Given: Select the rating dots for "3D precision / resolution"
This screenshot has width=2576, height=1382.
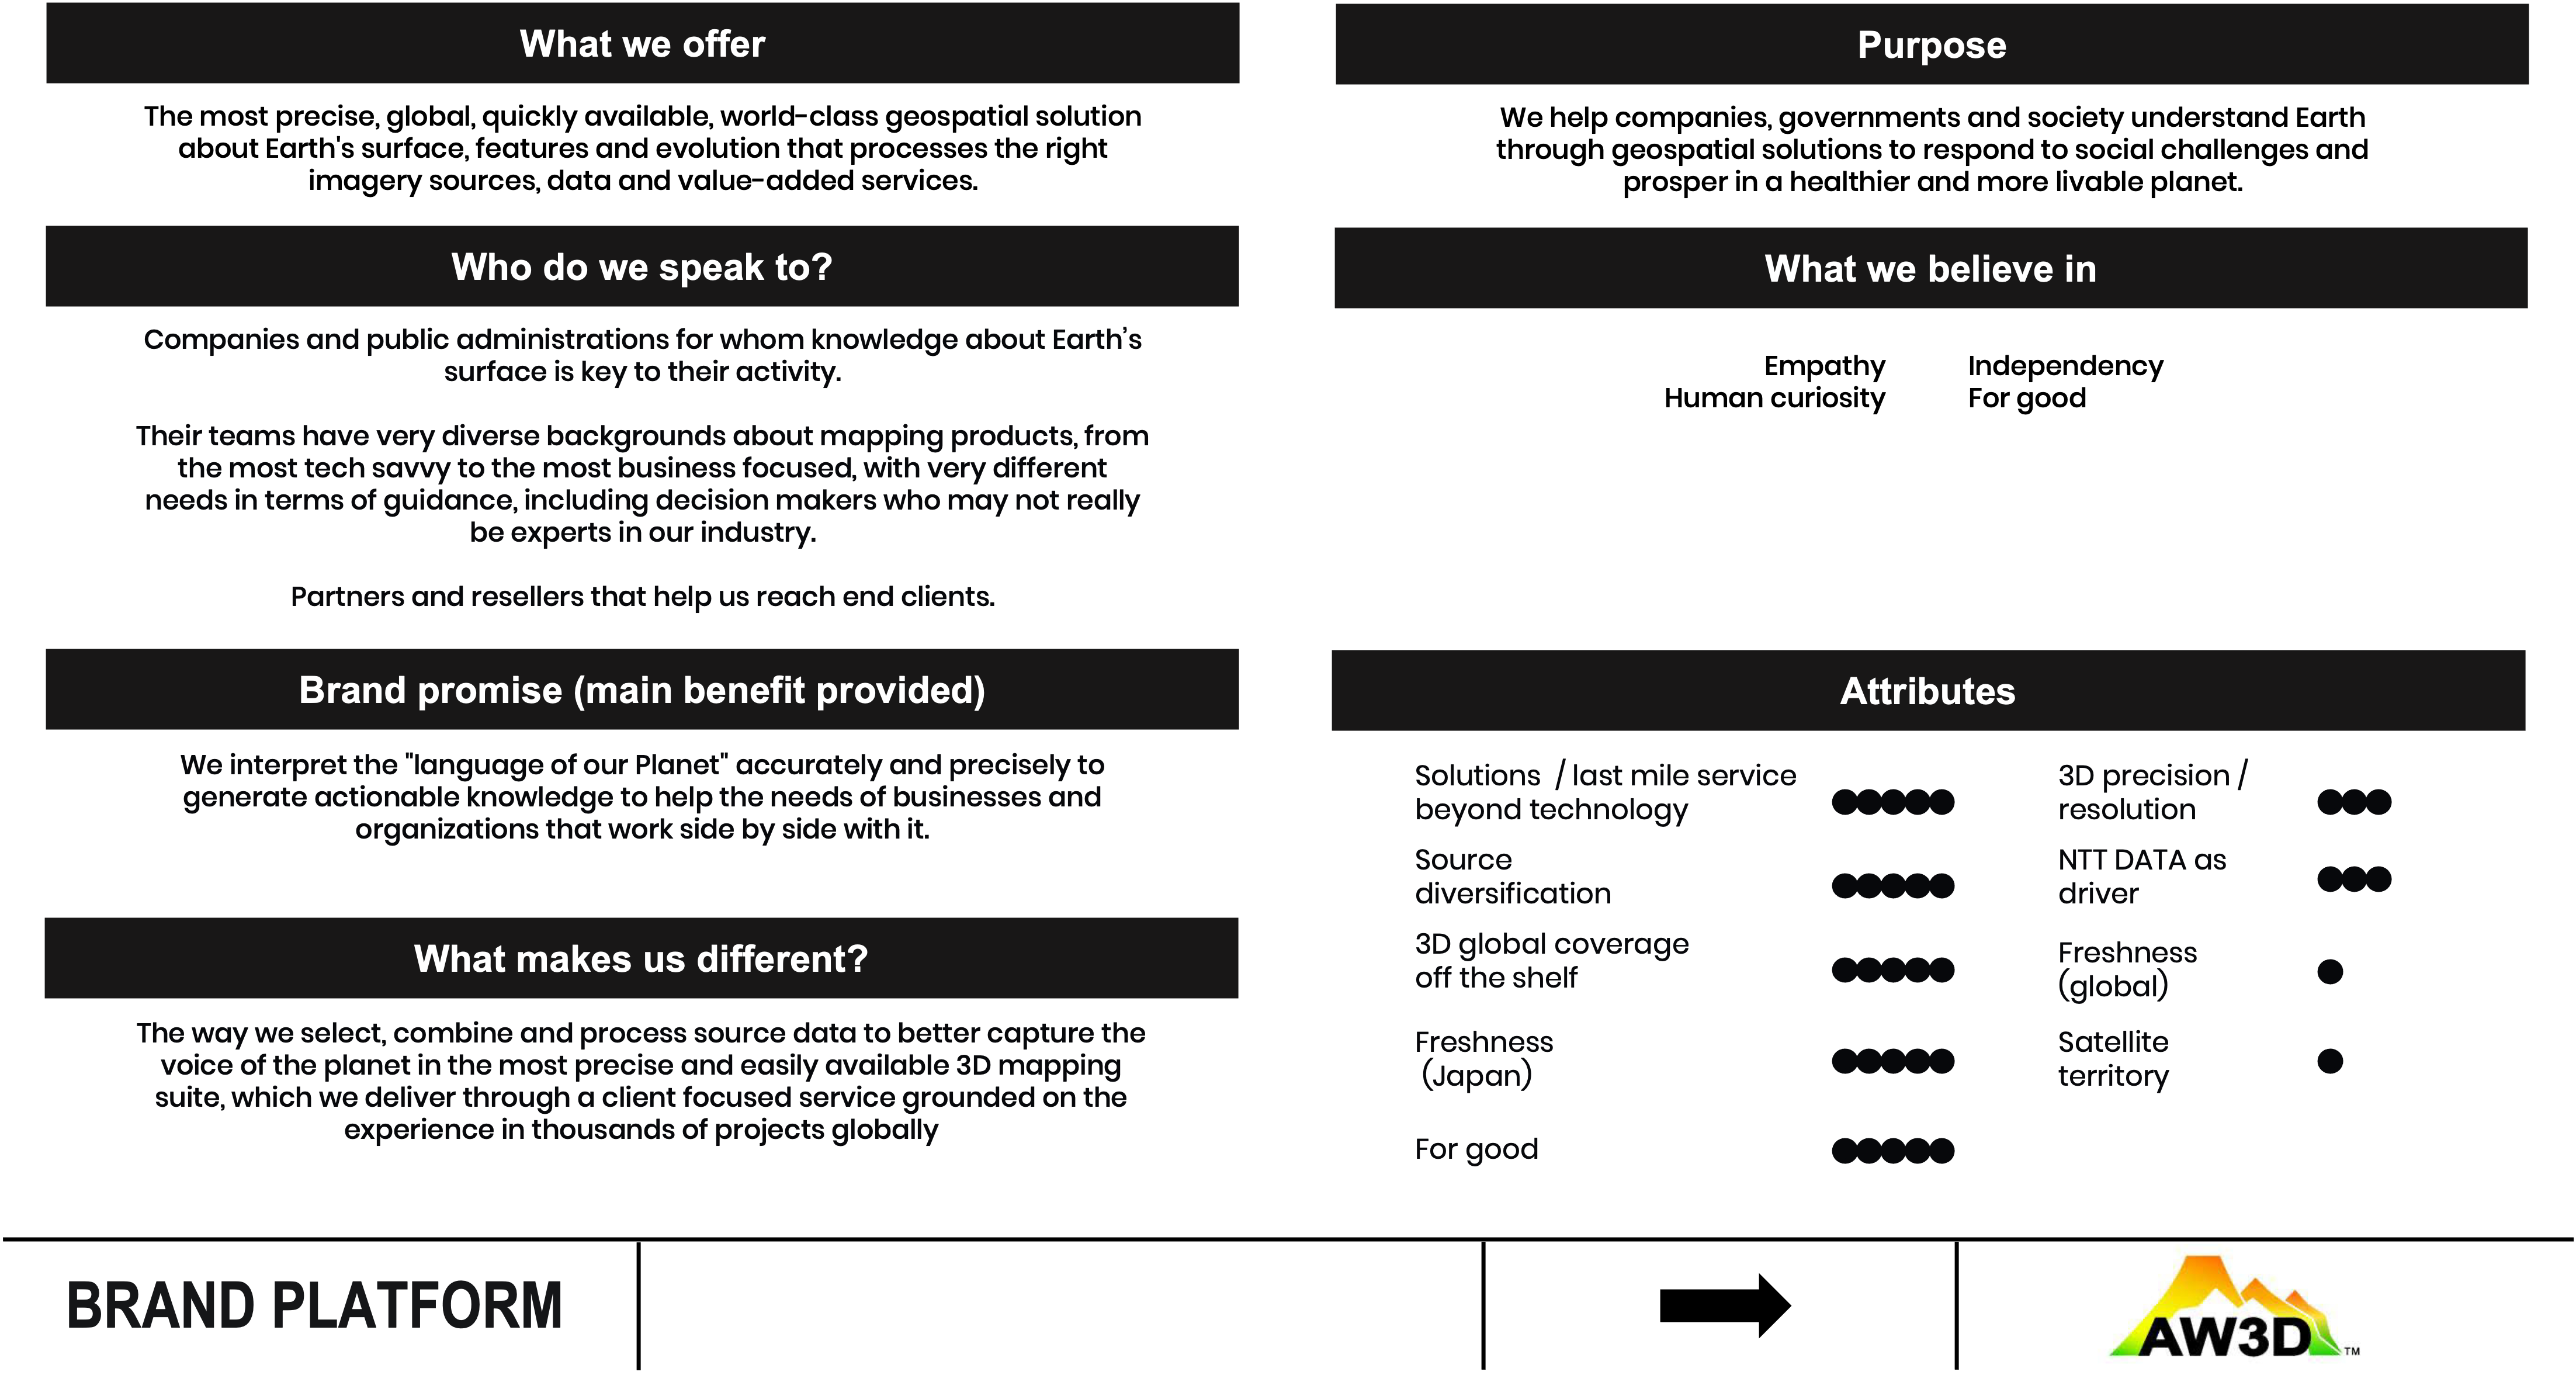Looking at the screenshot, I should [x=2354, y=801].
